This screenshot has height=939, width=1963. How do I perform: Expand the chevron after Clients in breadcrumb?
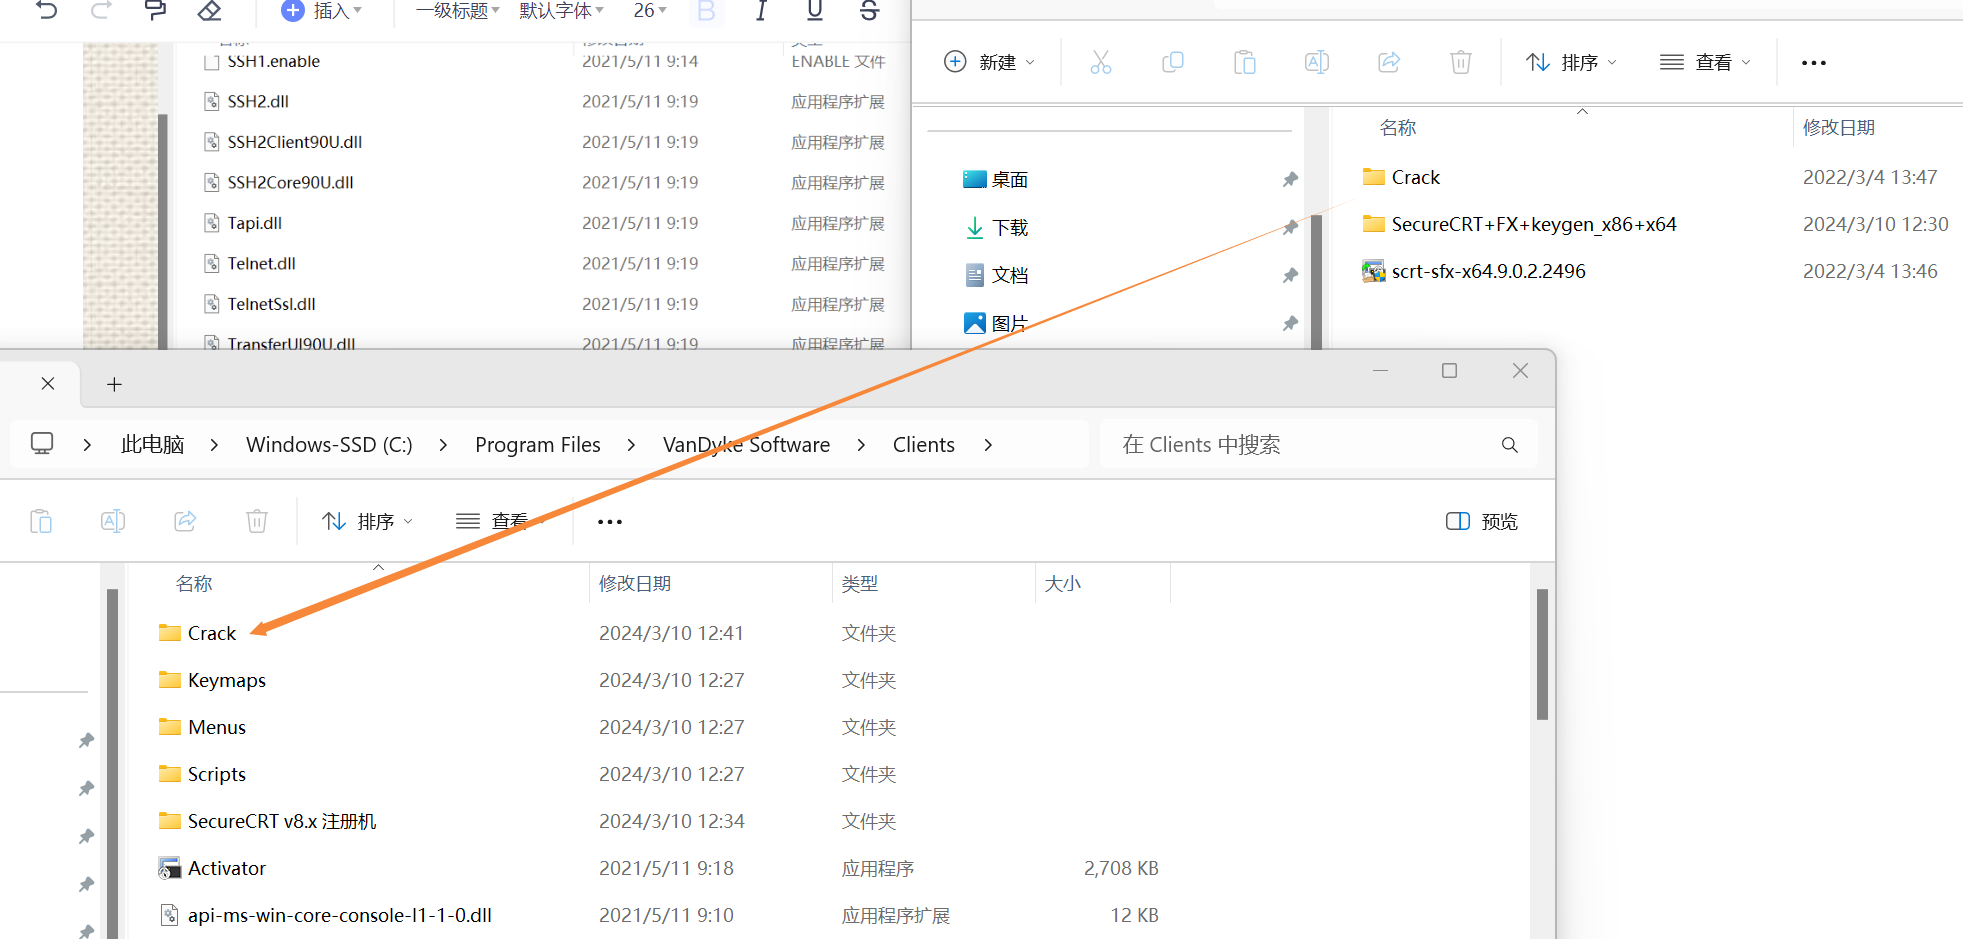pyautogui.click(x=988, y=445)
